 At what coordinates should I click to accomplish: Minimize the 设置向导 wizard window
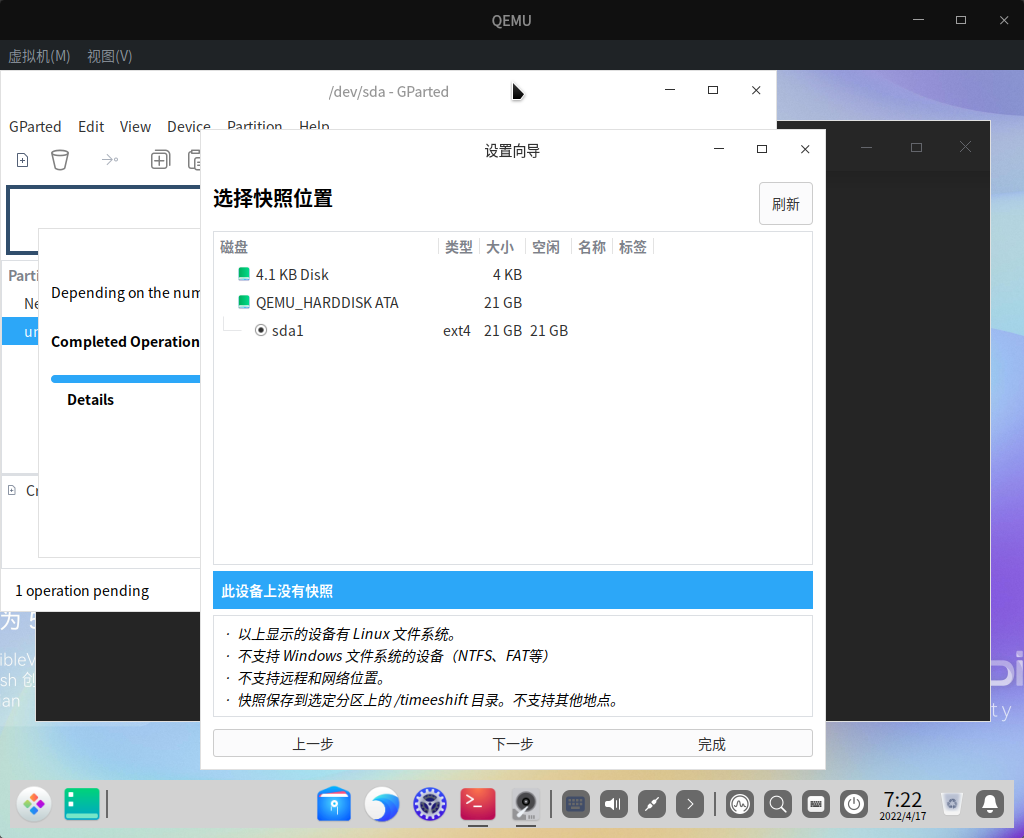tap(719, 149)
